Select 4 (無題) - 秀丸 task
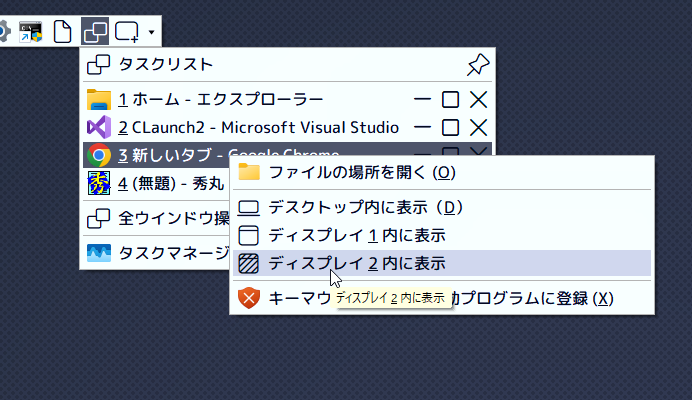 point(156,183)
